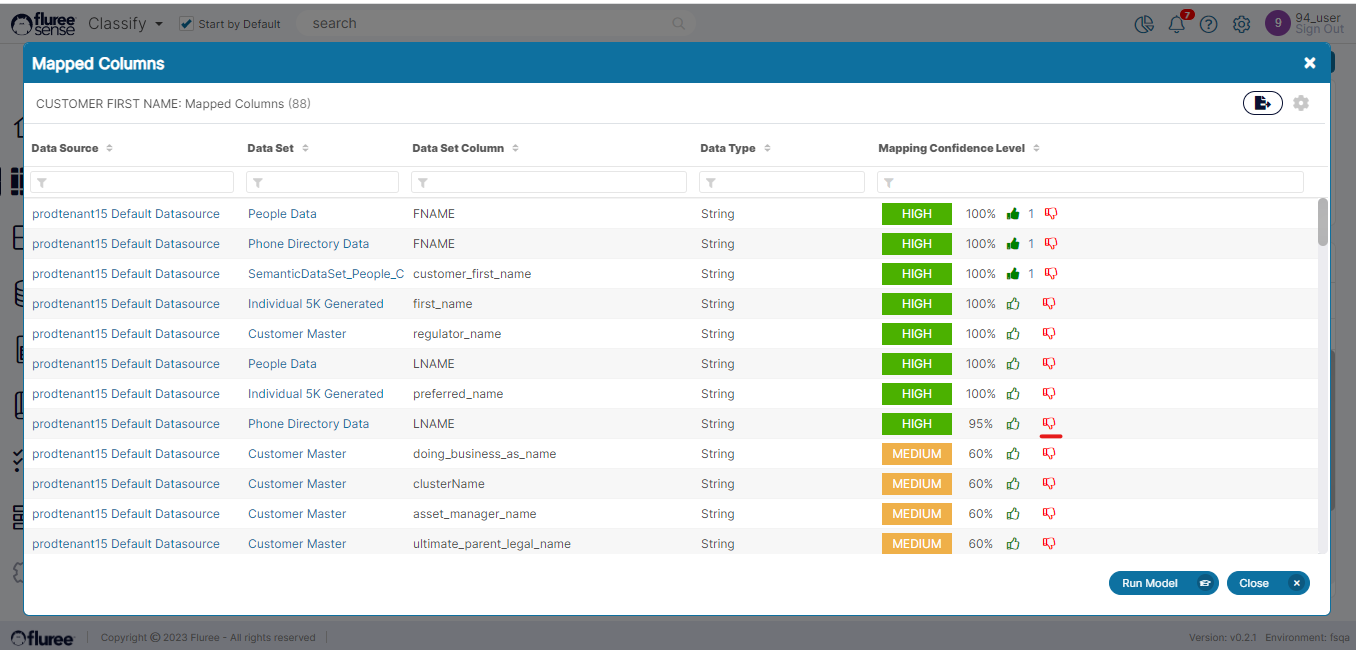The width and height of the screenshot is (1356, 650).
Task: Click the Data Type filter input
Action: [788, 182]
